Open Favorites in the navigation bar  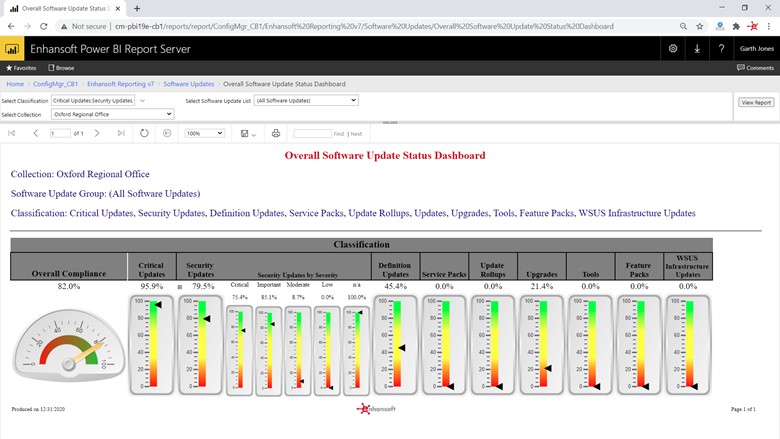coord(21,68)
